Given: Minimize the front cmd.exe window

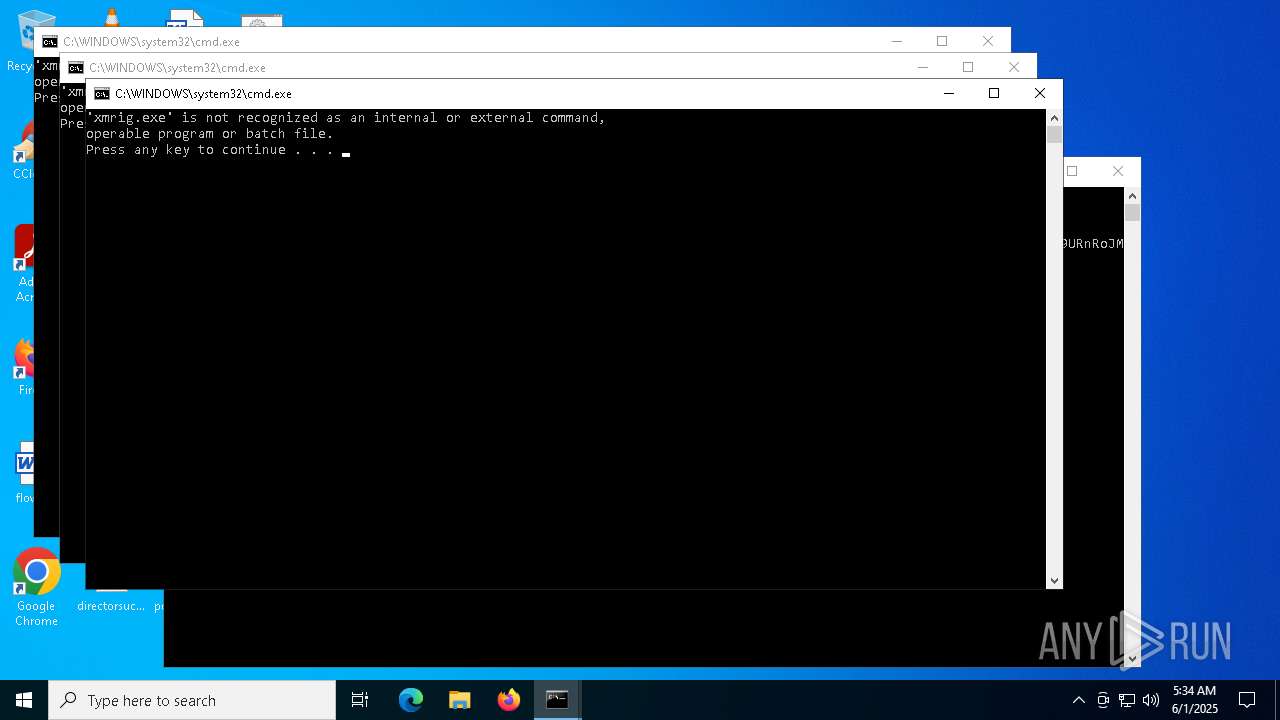Looking at the screenshot, I should click(949, 93).
